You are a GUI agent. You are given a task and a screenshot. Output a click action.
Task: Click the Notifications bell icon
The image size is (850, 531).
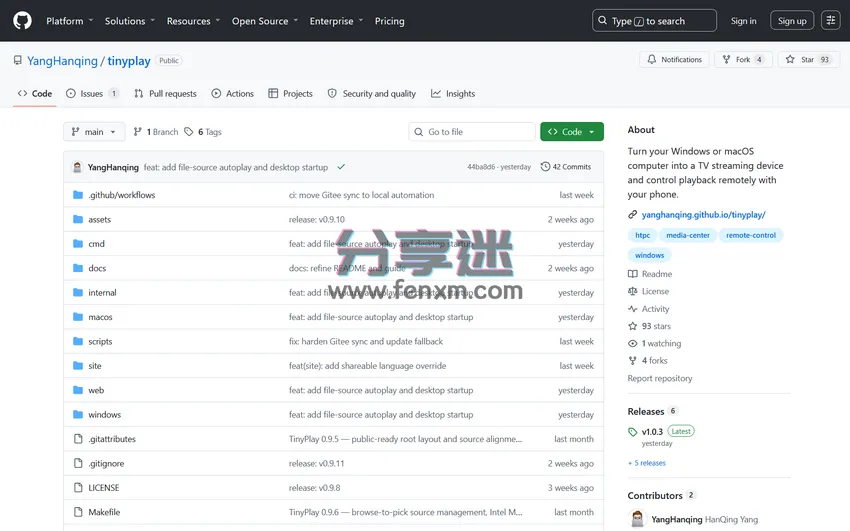pos(652,59)
